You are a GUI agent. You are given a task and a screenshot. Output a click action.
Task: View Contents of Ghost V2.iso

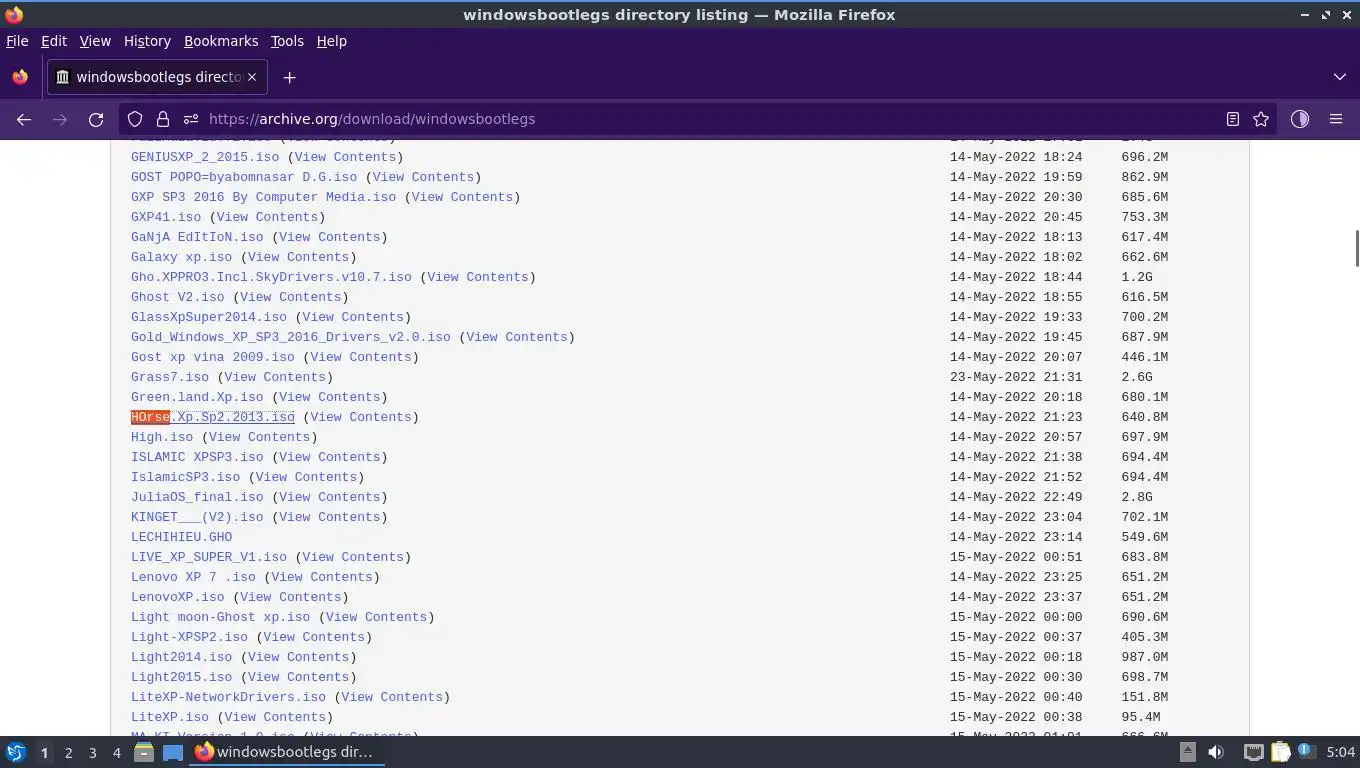290,297
